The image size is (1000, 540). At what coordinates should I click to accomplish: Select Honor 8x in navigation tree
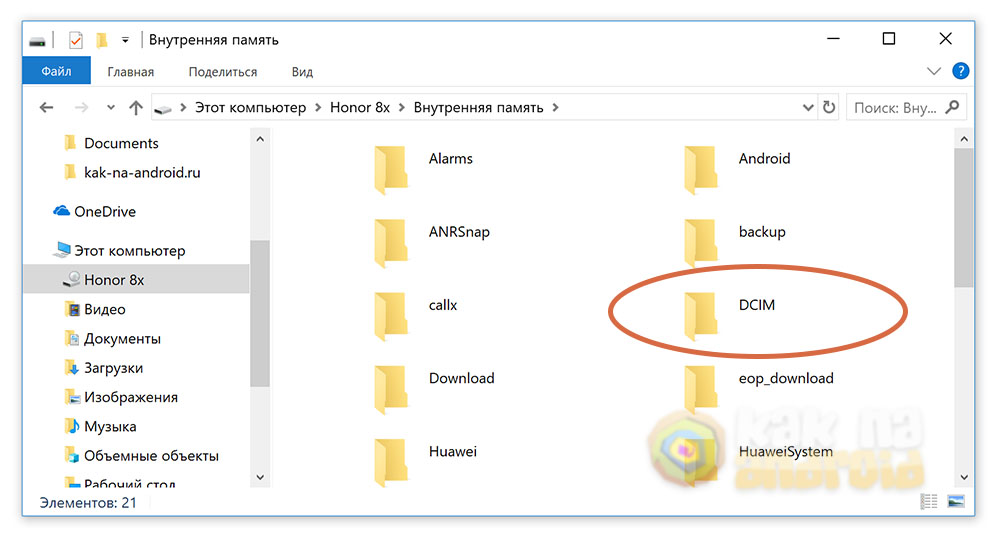coord(114,280)
